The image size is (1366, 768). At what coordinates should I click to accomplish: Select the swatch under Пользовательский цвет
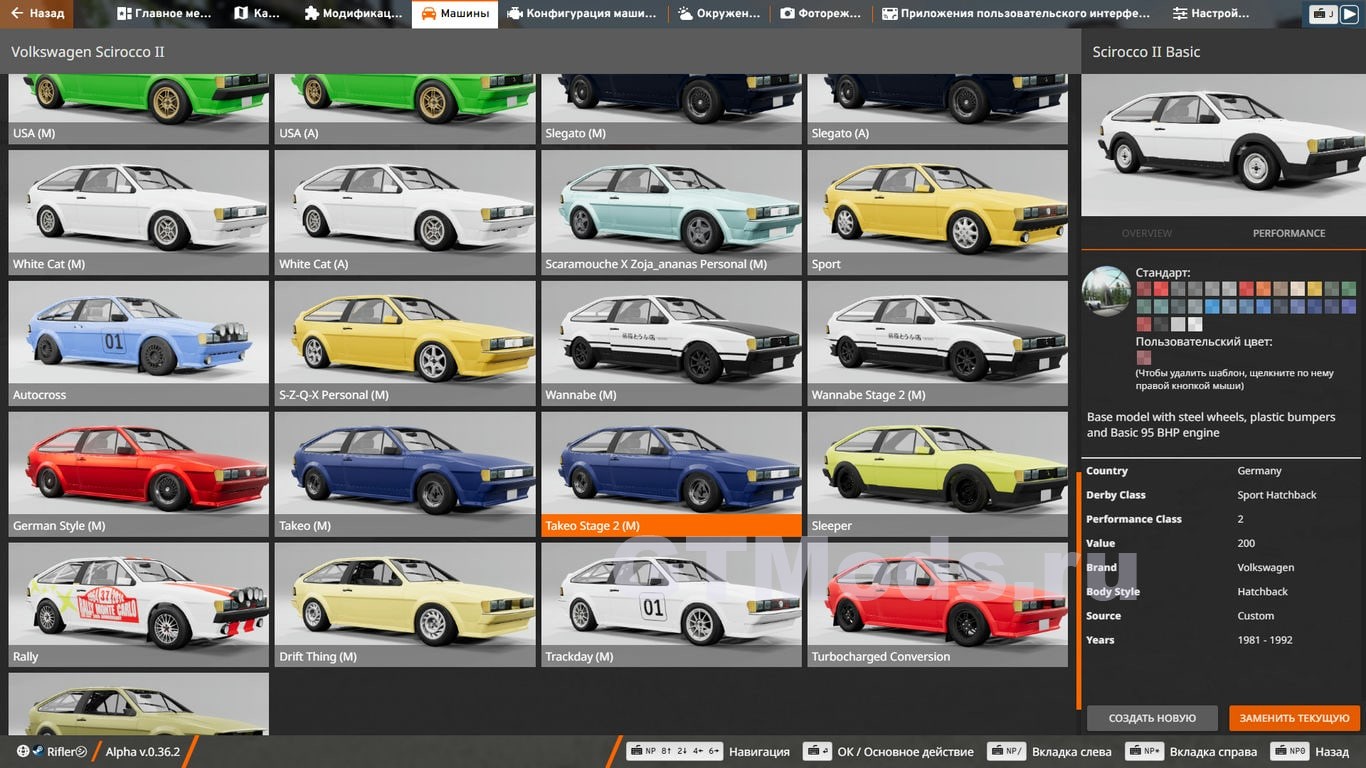[x=1143, y=358]
